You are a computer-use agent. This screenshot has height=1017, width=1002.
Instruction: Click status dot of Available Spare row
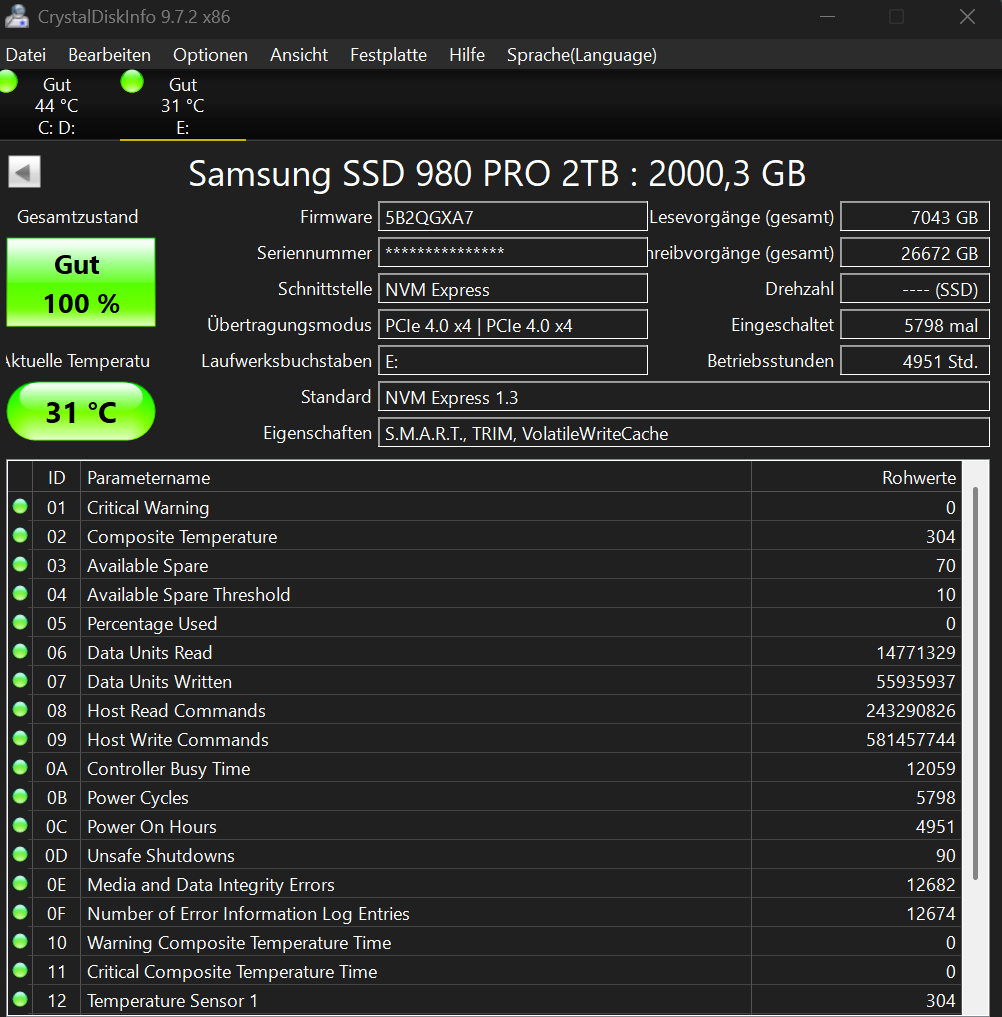pos(20,565)
